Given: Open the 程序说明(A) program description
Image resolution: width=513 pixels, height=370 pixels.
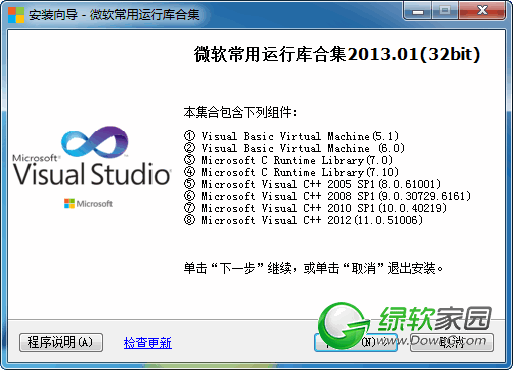Looking at the screenshot, I should pos(61,342).
